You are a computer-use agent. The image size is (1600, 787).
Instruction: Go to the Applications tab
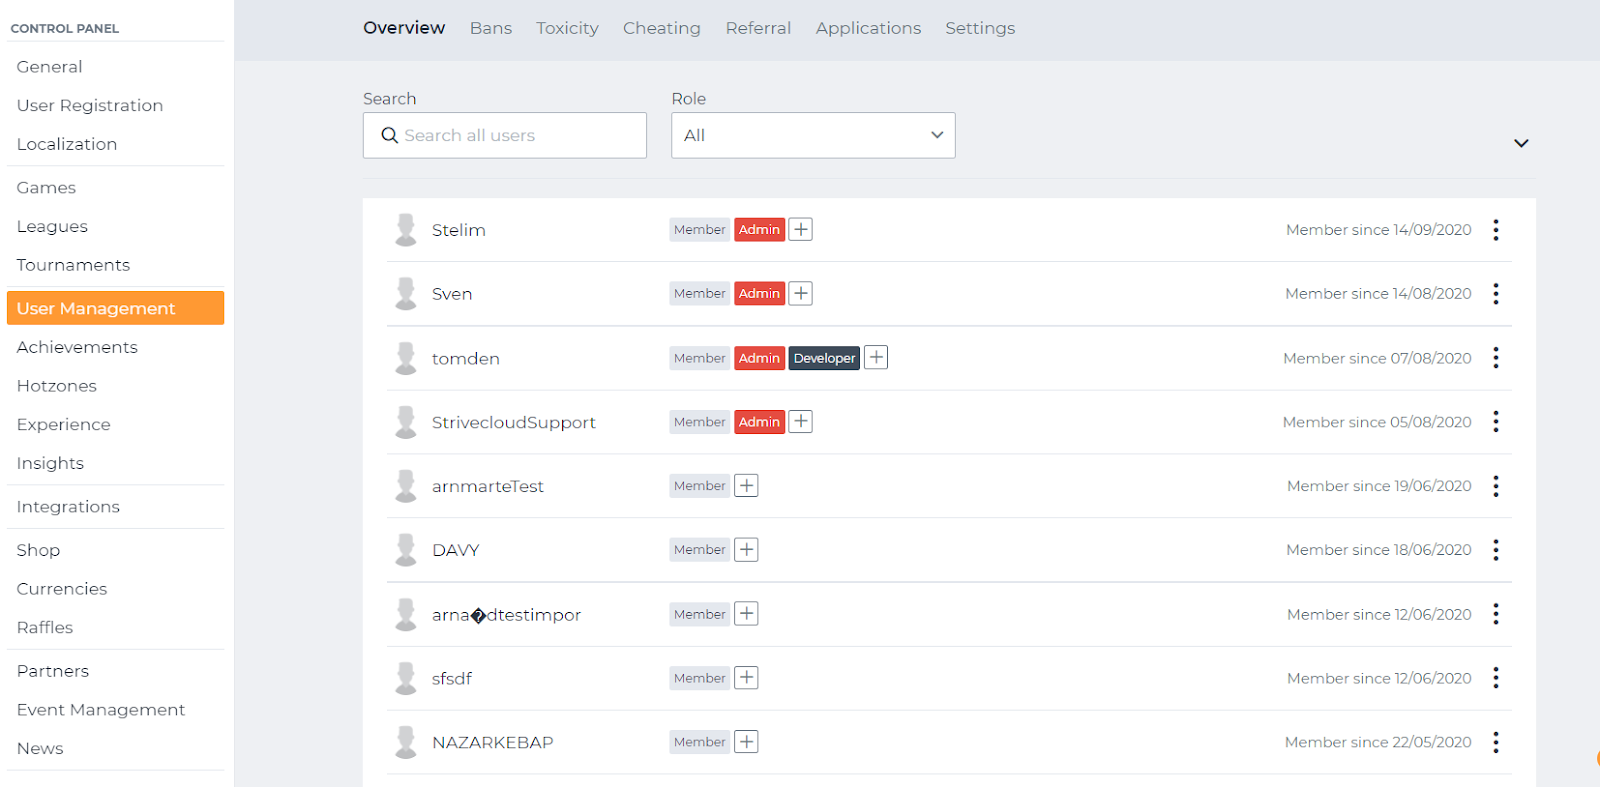tap(868, 28)
